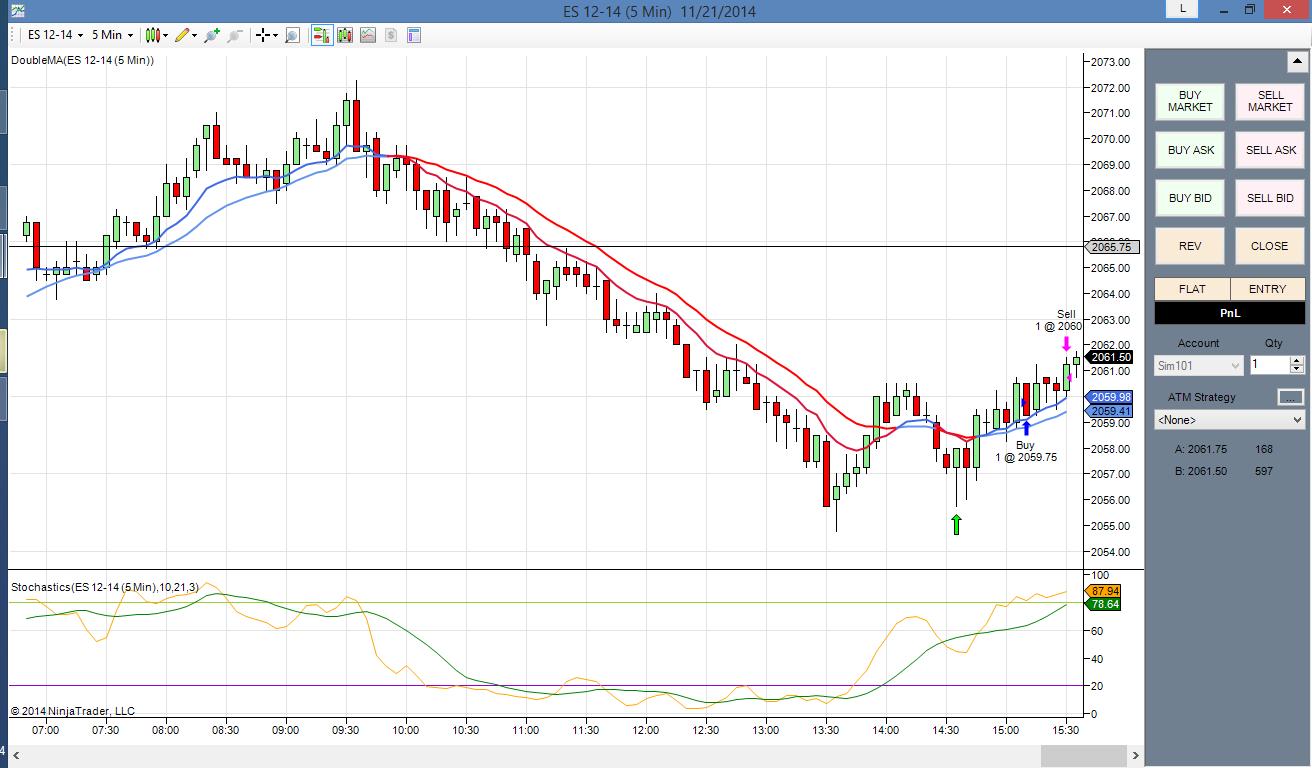Open the ES 12-14 instrument dropdown
Image resolution: width=1312 pixels, height=768 pixels.
coord(54,35)
